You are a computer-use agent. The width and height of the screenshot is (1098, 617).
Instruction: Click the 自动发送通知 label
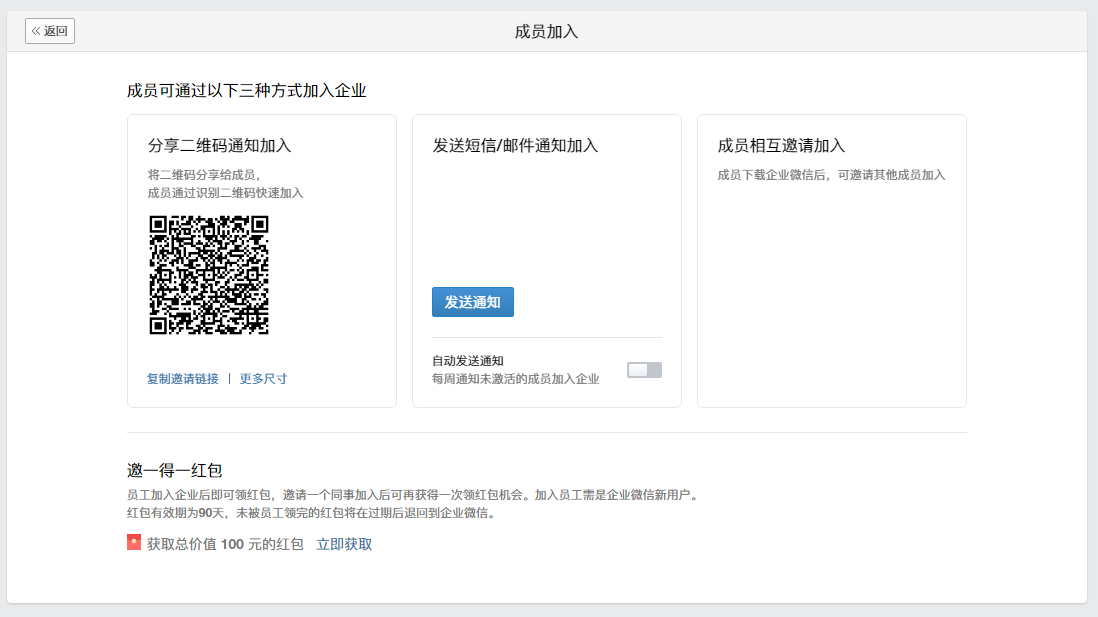pos(468,361)
